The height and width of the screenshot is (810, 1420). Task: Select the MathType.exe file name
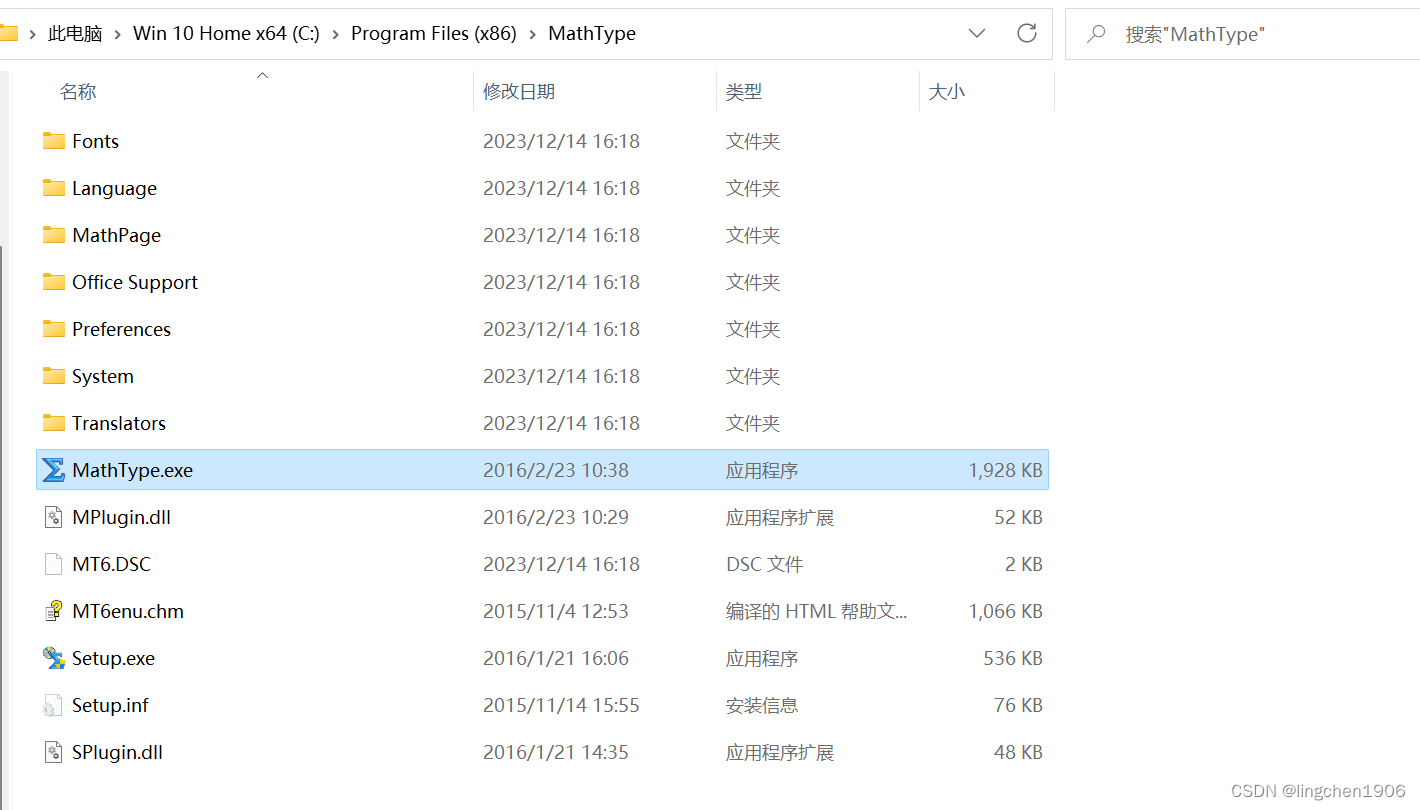click(132, 470)
